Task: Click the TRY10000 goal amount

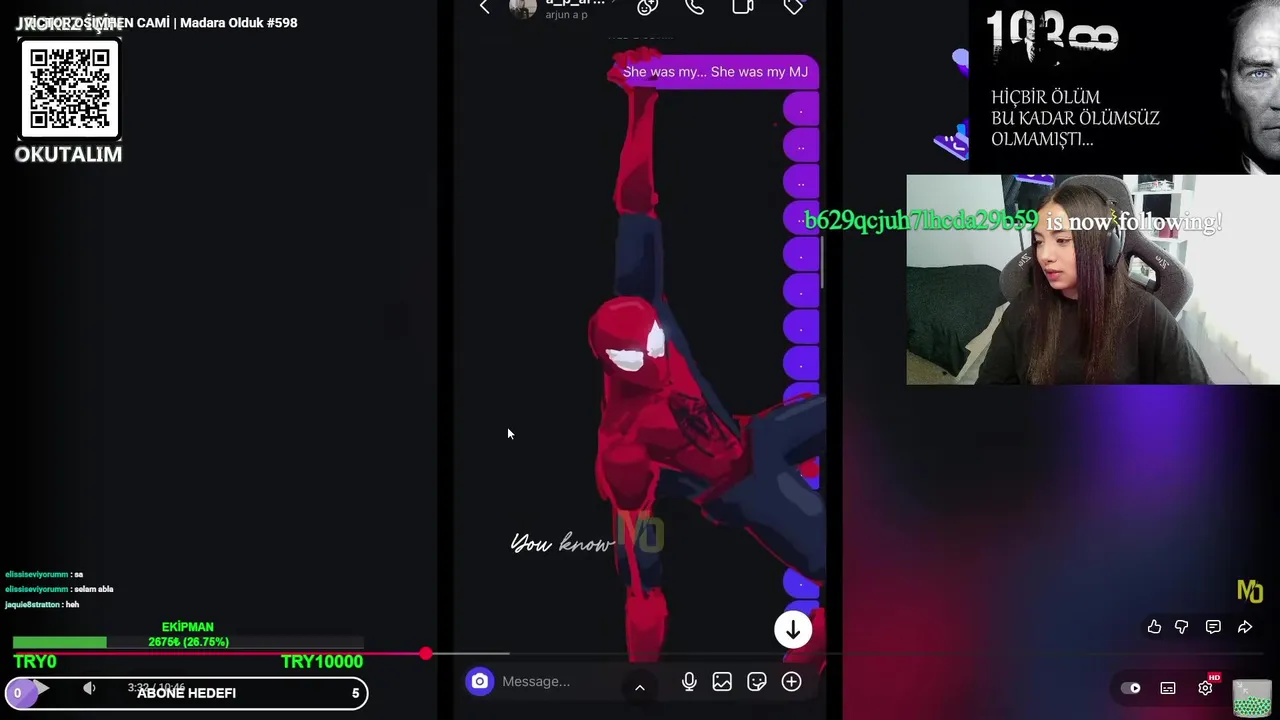Action: [322, 661]
